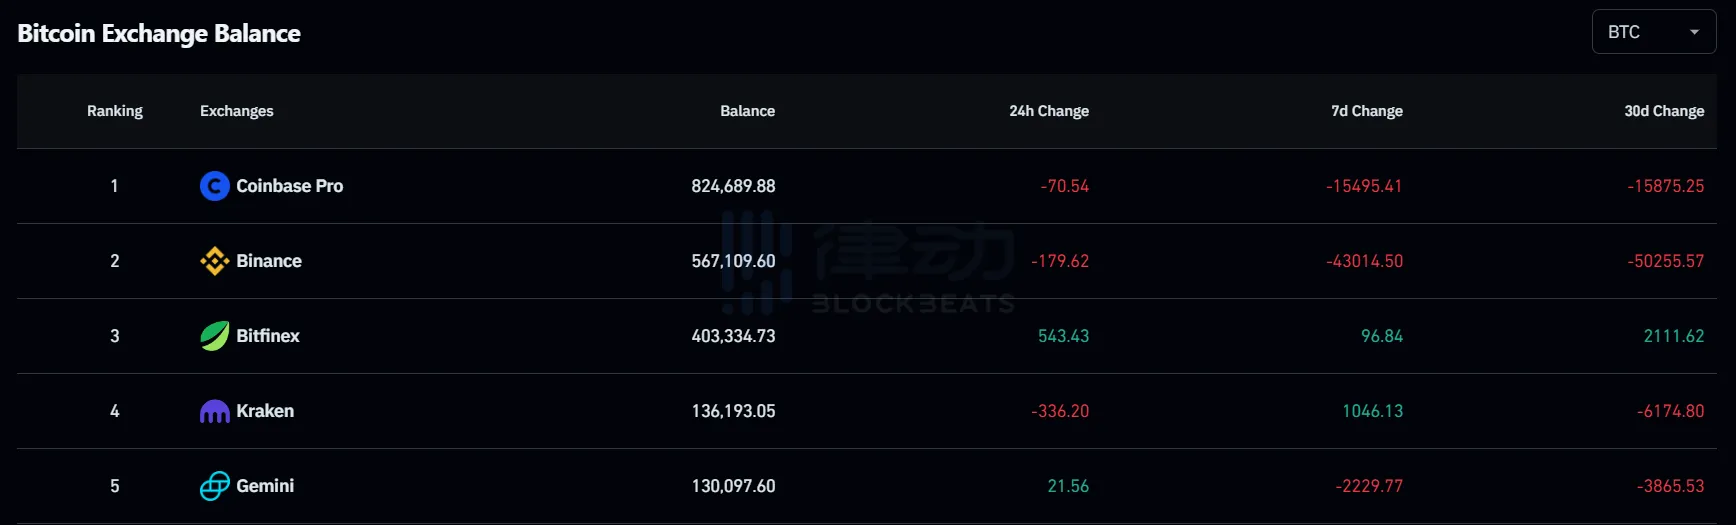This screenshot has height=525, width=1736.
Task: Click the Binance logo icon
Action: pyautogui.click(x=215, y=261)
